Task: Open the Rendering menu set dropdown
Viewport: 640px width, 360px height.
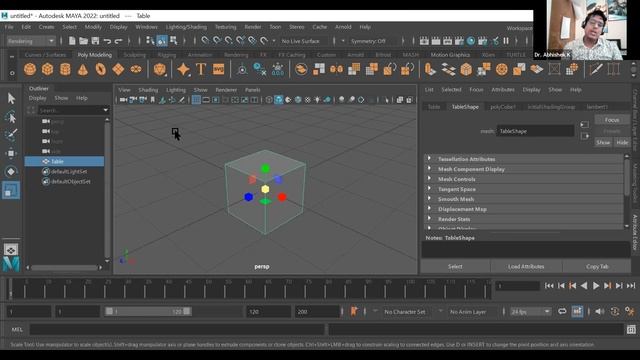Action: (31, 41)
